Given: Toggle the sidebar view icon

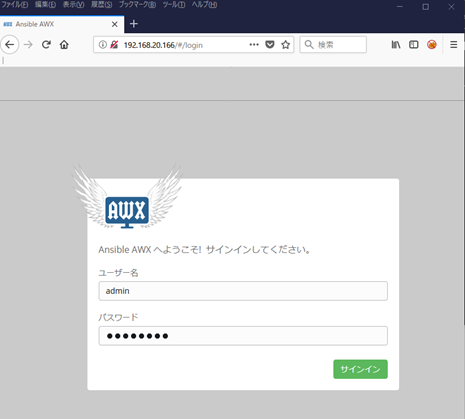Looking at the screenshot, I should tap(414, 44).
